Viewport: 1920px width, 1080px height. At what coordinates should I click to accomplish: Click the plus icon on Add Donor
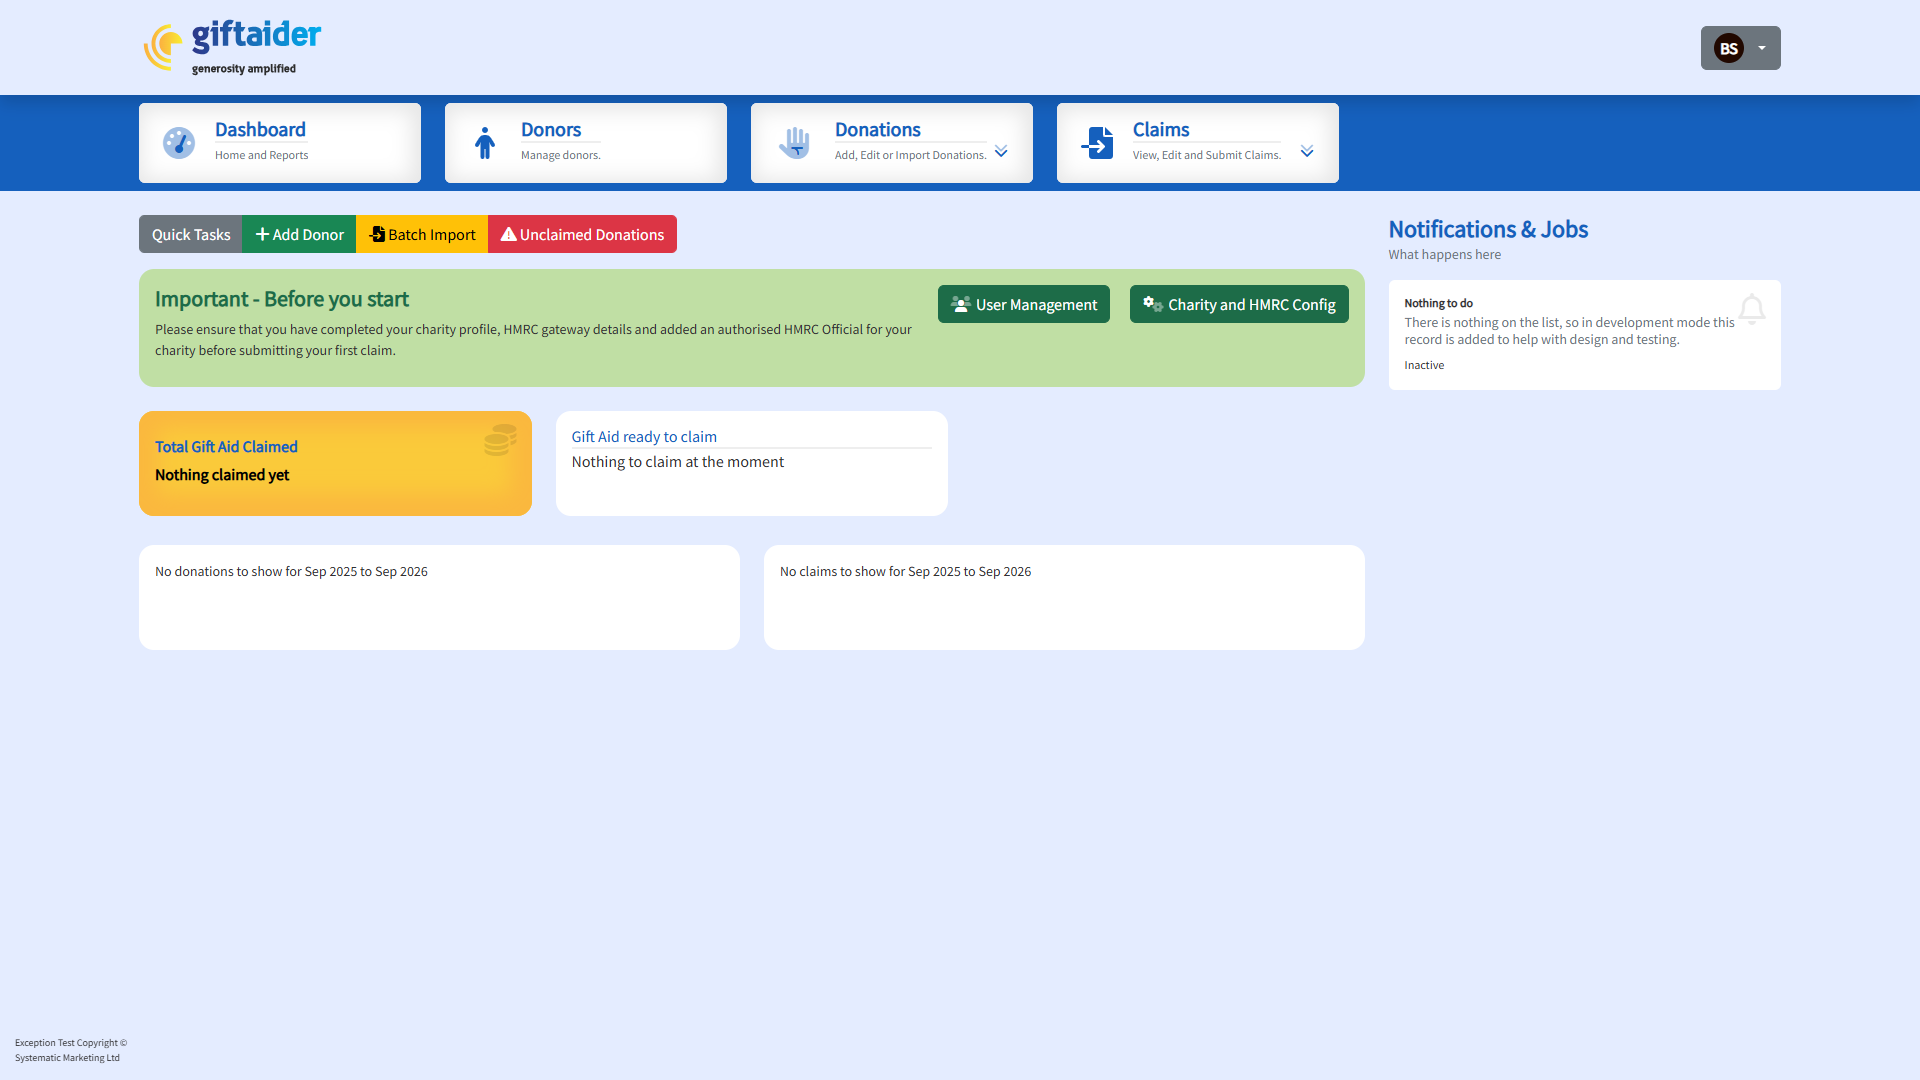click(262, 234)
